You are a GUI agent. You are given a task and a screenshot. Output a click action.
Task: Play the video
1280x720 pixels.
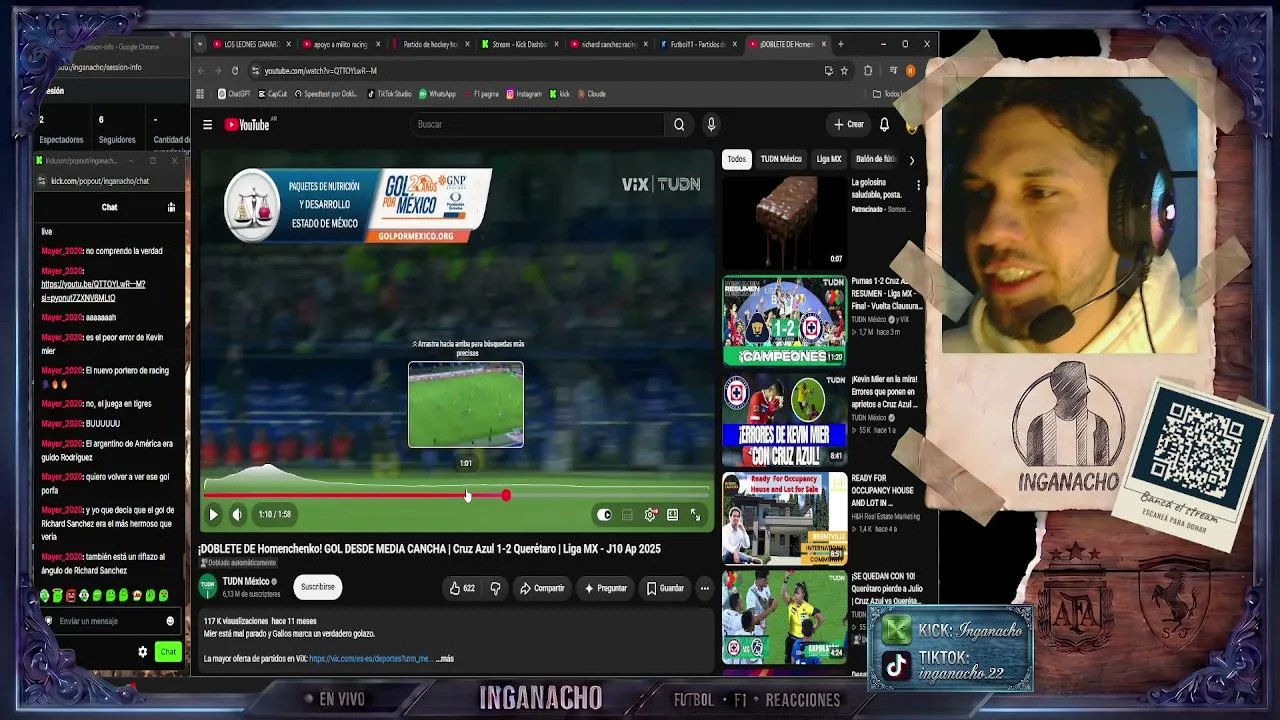[x=213, y=515]
